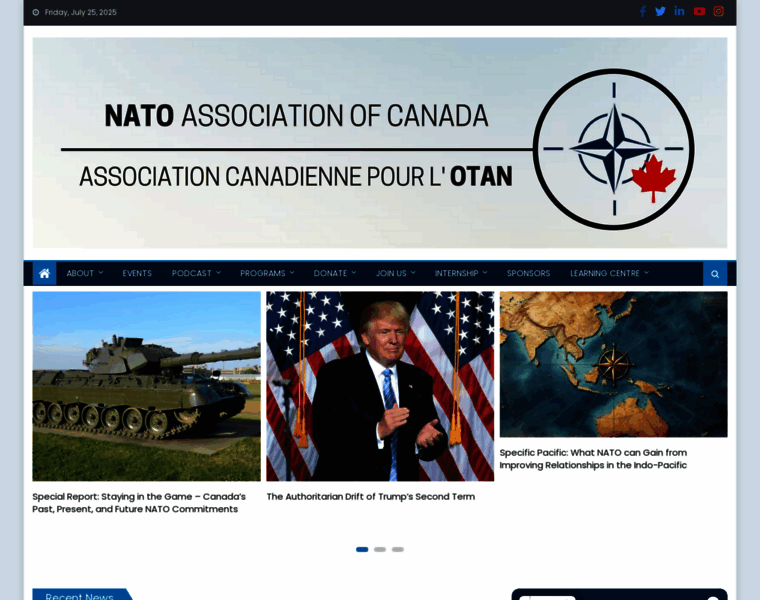This screenshot has height=600, width=760.
Task: Open the YouTube social icon
Action: click(699, 12)
